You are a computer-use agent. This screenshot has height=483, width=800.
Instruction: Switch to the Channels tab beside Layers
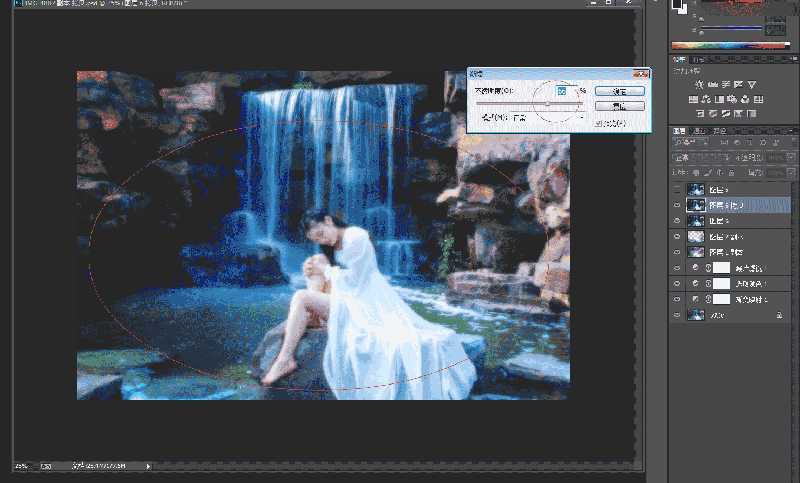[700, 131]
